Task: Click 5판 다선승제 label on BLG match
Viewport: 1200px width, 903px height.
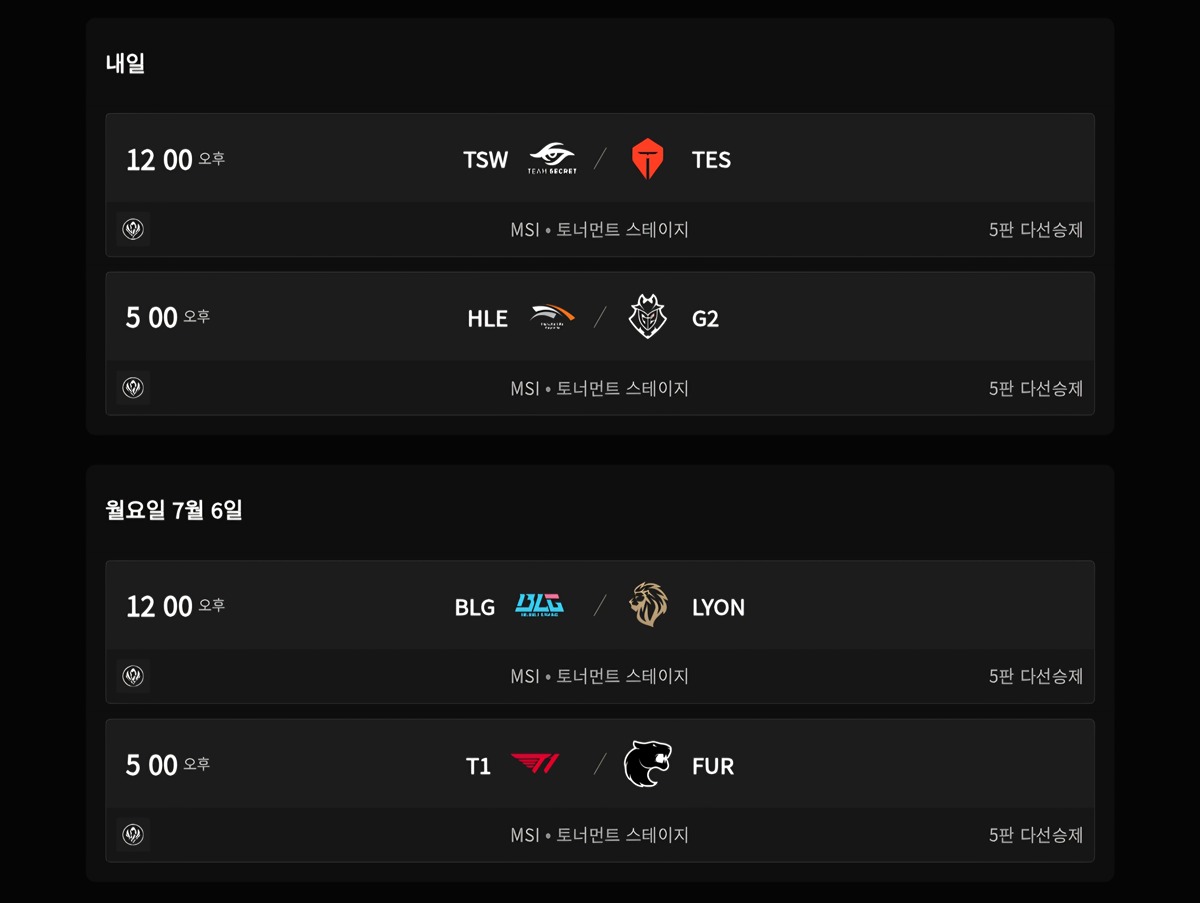Action: click(1036, 676)
